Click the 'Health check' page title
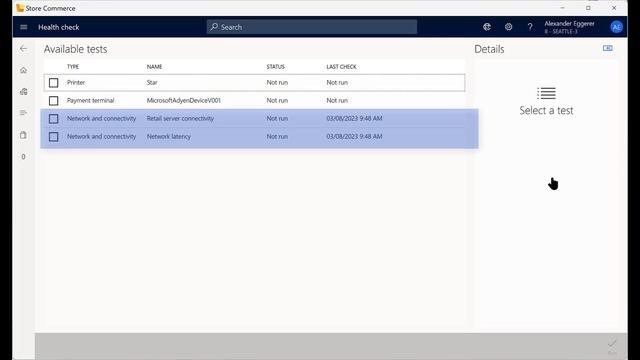The image size is (640, 360). click(x=59, y=27)
